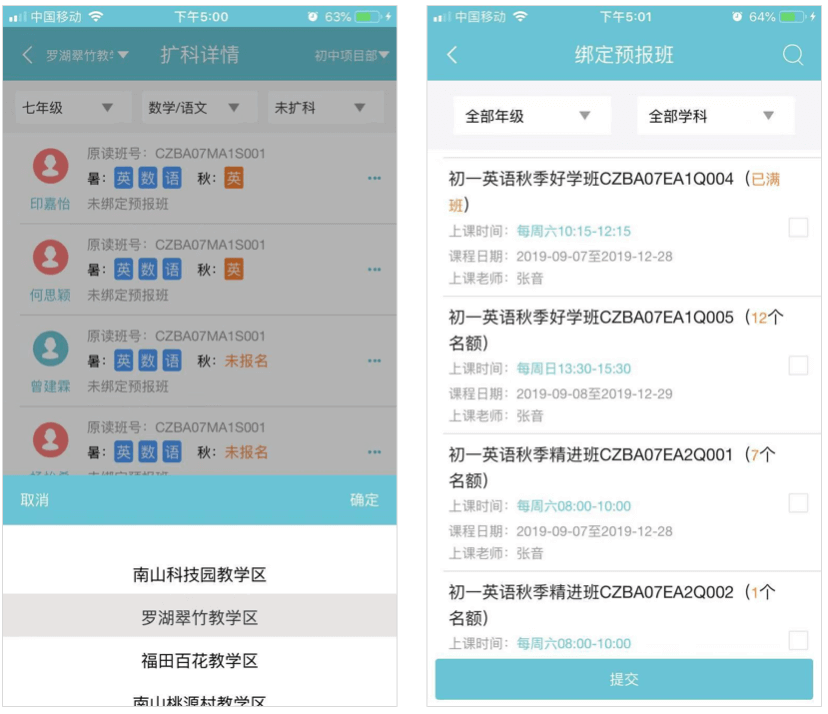828x714 pixels.
Task: Expand the 全部年级 dropdown
Action: point(530,116)
